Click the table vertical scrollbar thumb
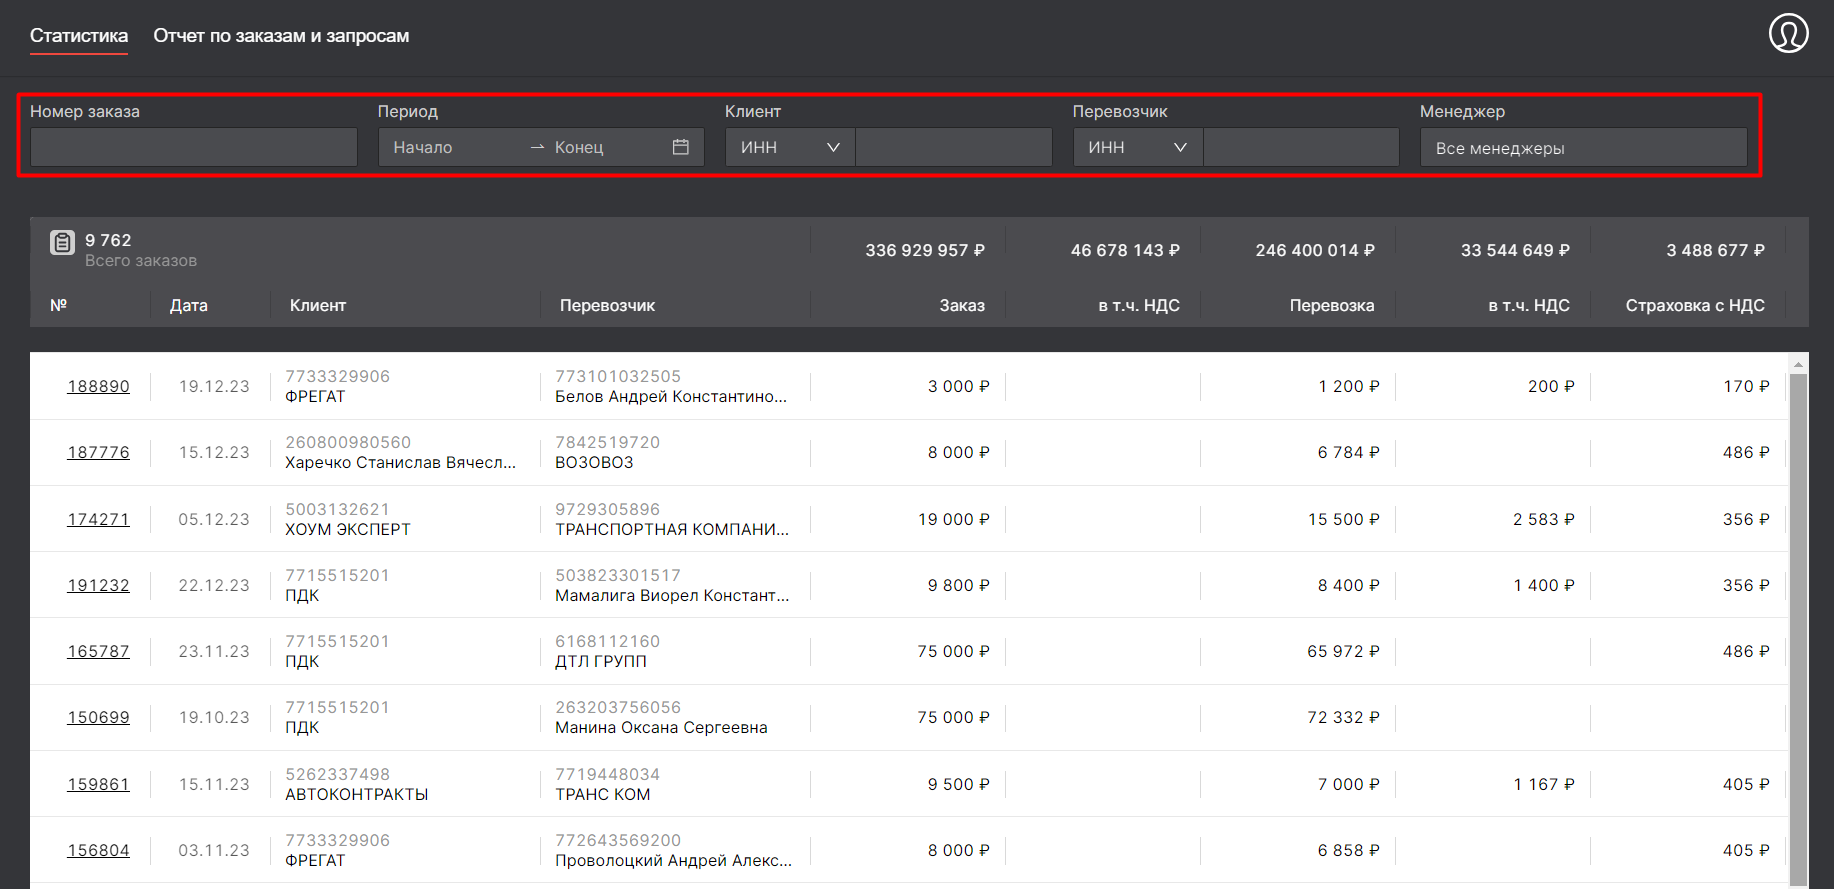The image size is (1834, 889). pos(1798,630)
